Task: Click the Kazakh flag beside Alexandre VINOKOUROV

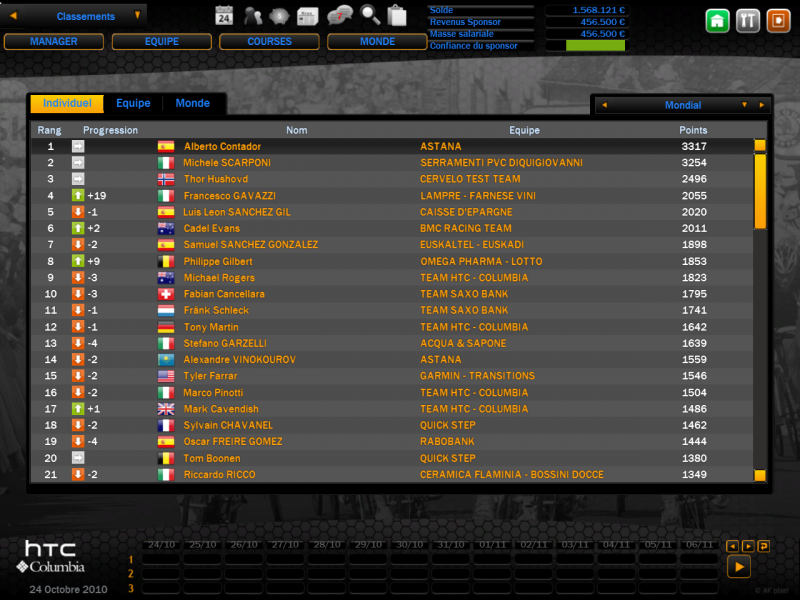Action: coord(166,360)
